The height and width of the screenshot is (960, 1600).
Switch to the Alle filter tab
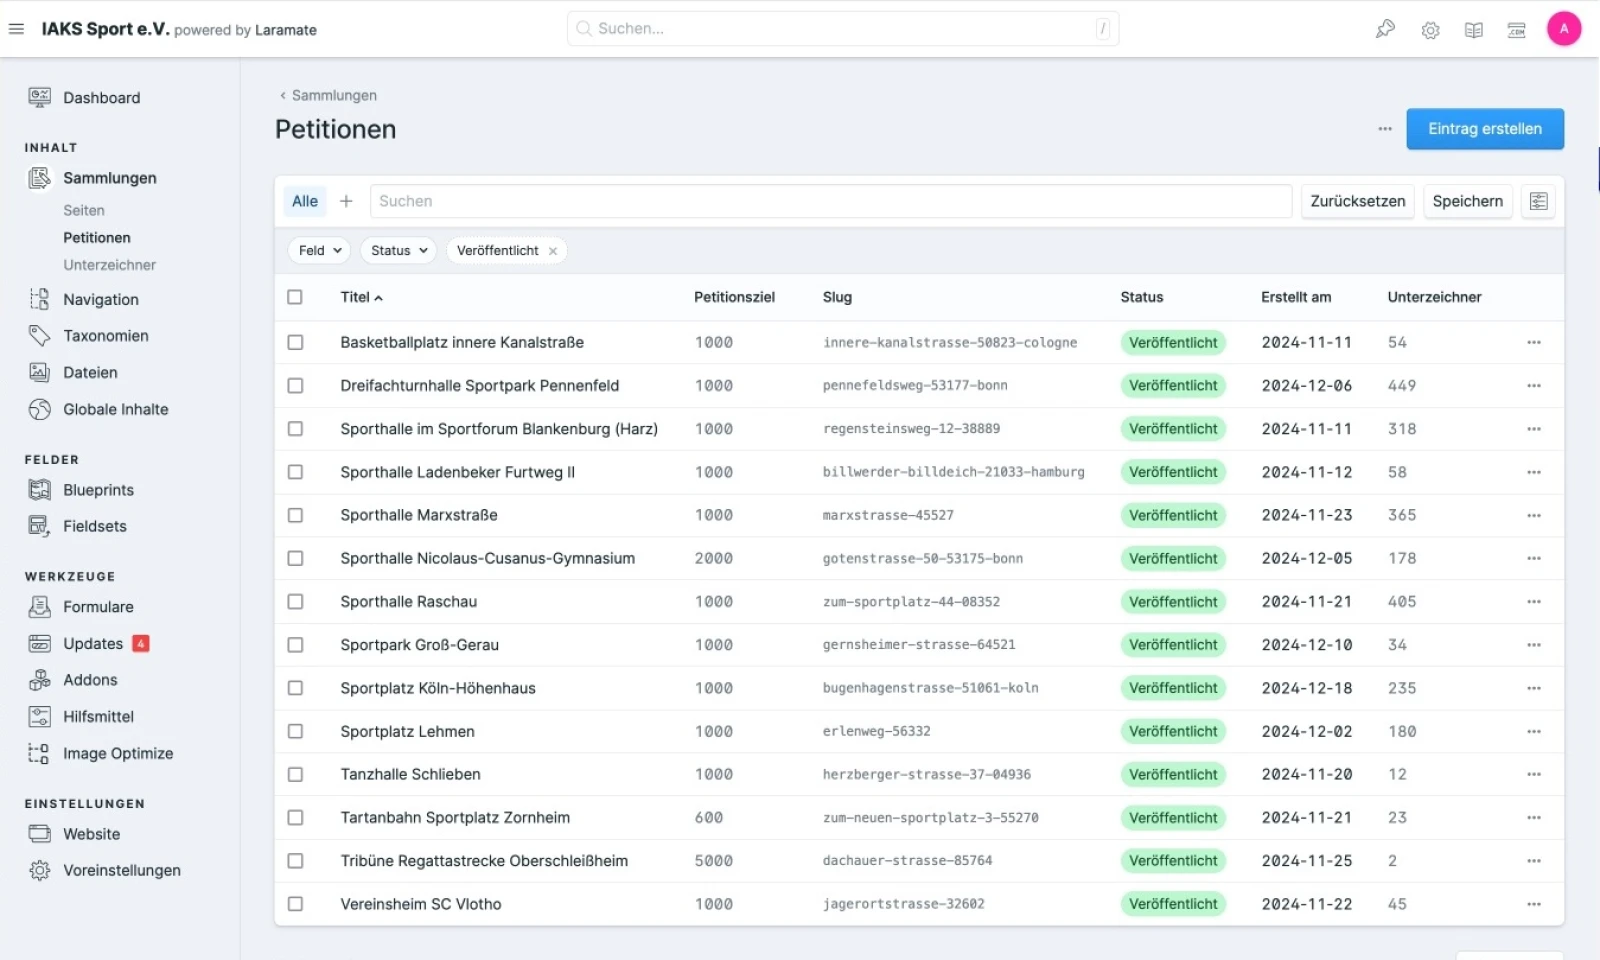pos(305,201)
